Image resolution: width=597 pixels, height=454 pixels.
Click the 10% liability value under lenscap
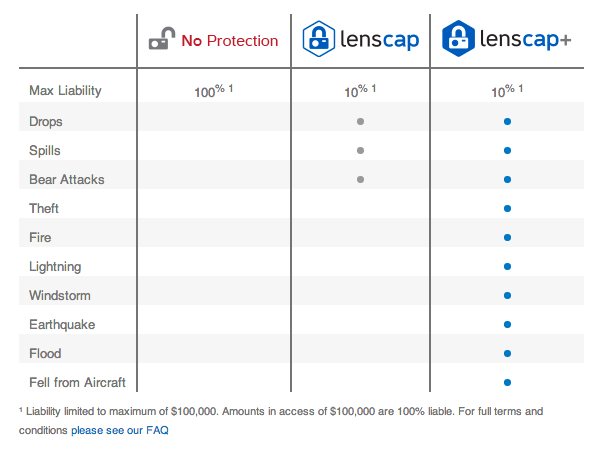(x=360, y=91)
